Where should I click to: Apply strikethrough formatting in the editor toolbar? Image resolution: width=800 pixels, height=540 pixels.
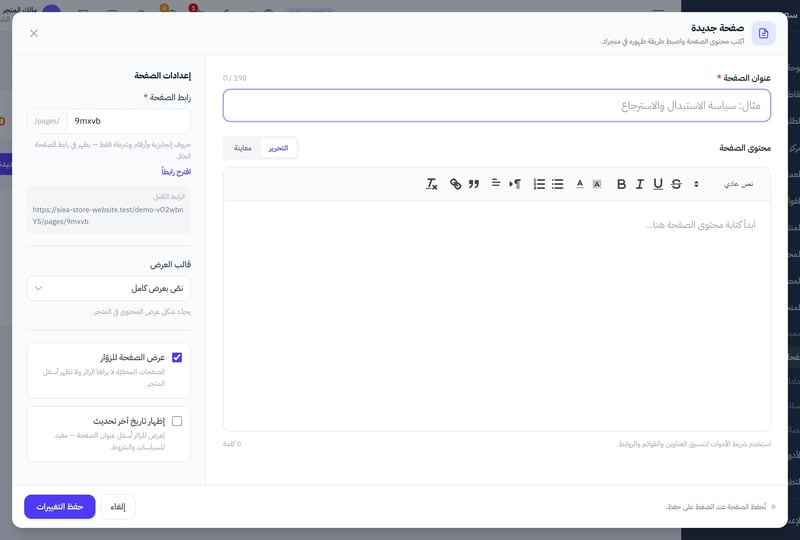(x=676, y=184)
